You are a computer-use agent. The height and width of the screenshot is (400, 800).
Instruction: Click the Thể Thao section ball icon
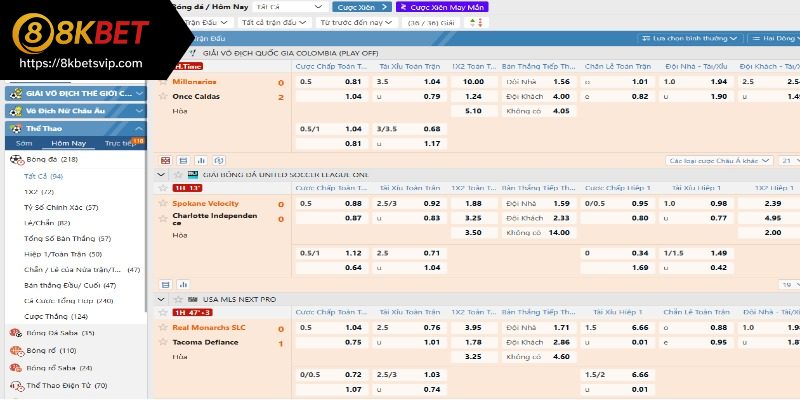coord(15,128)
